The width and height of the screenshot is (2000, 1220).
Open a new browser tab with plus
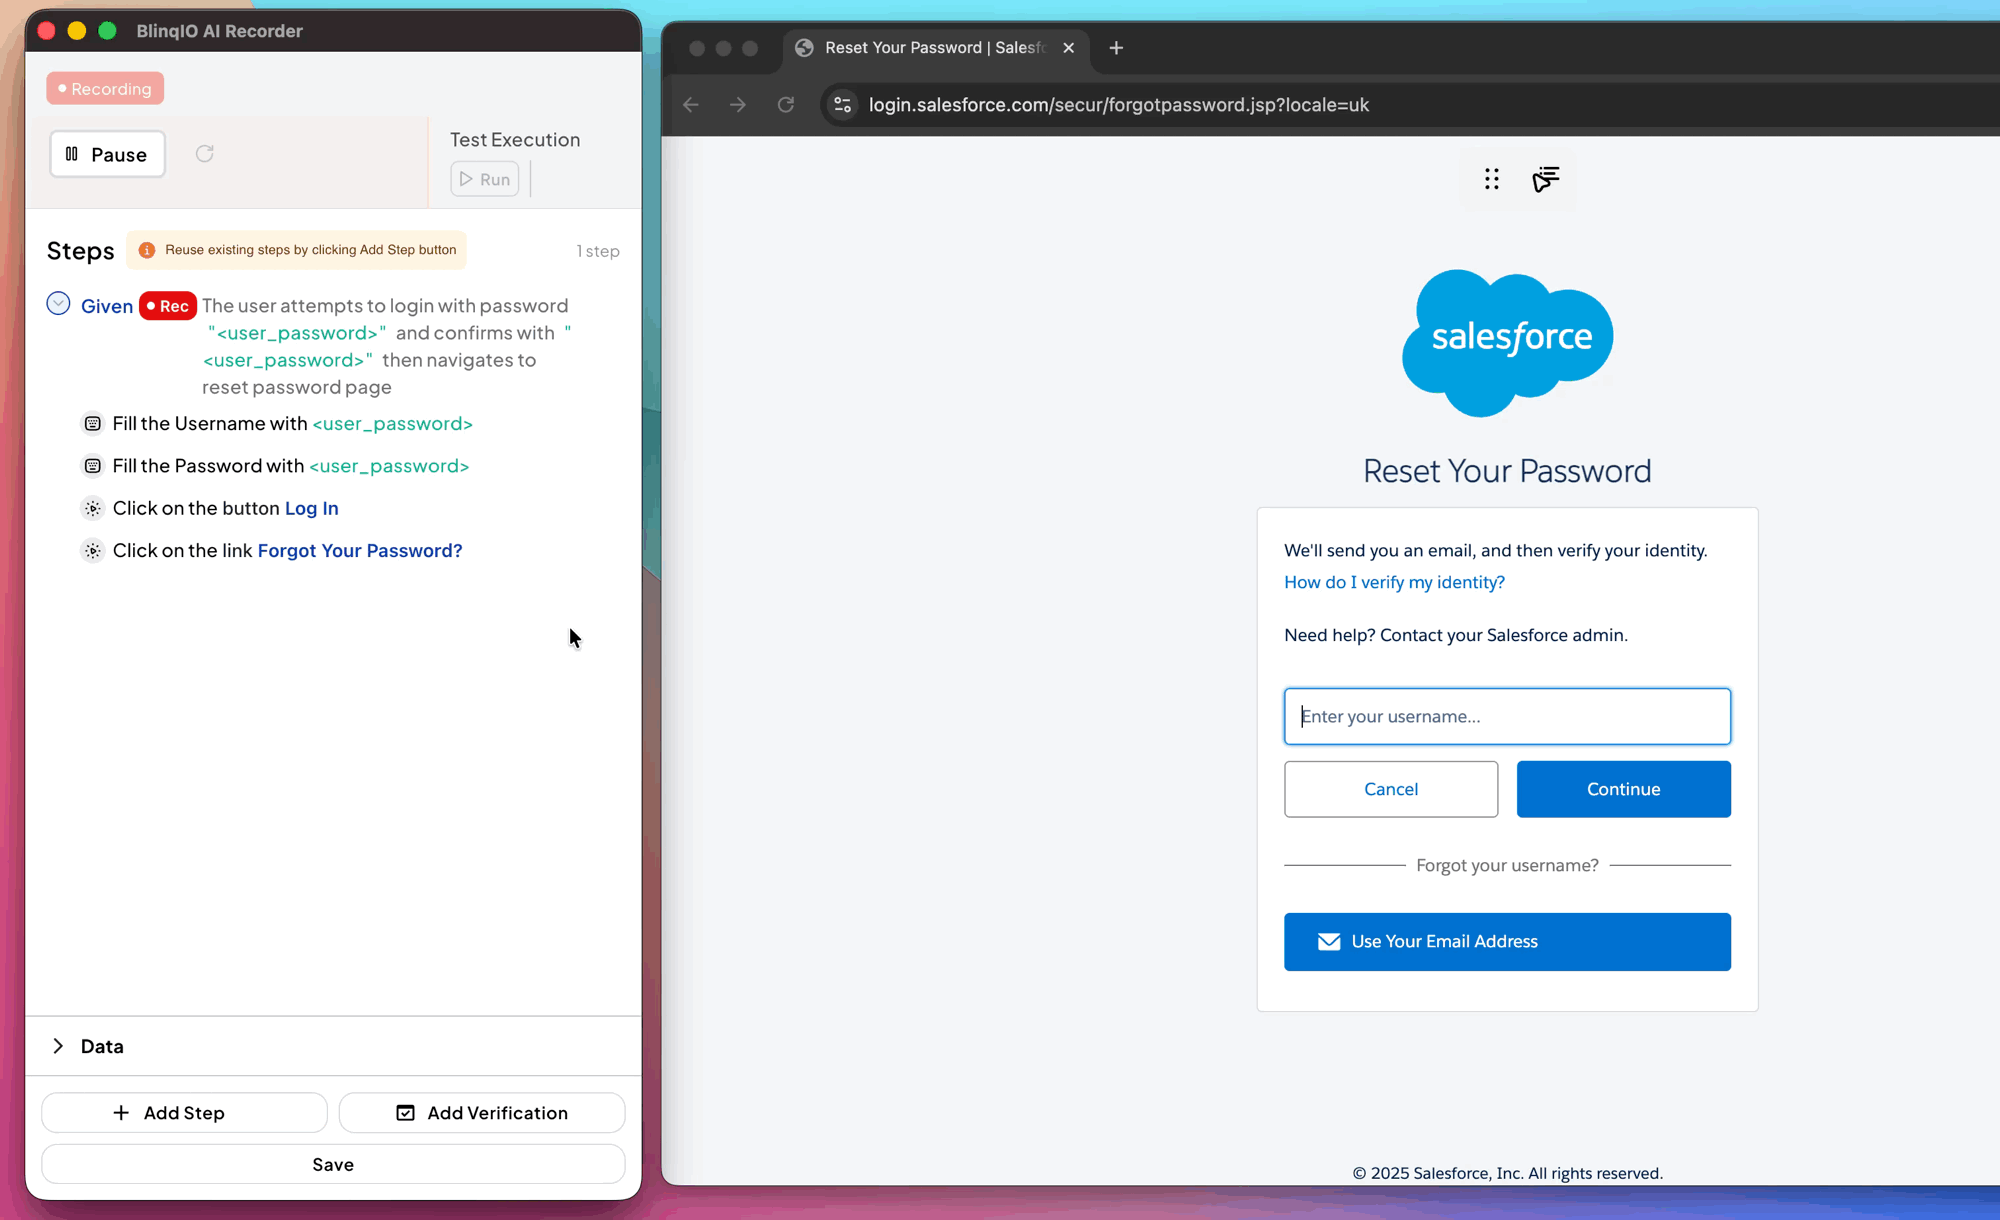[x=1116, y=48]
